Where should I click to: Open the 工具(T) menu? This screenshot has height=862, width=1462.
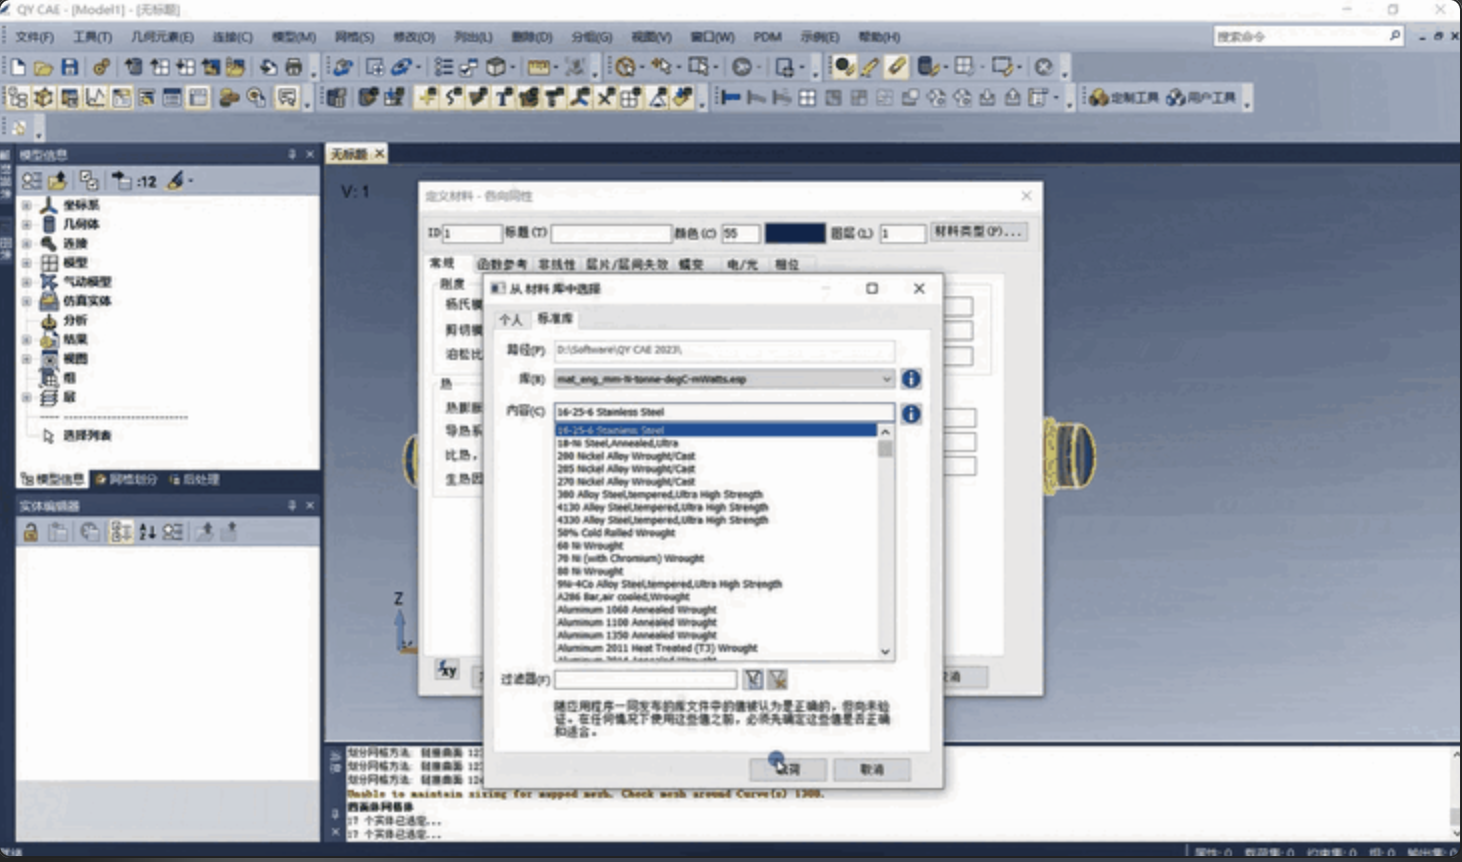pyautogui.click(x=92, y=36)
